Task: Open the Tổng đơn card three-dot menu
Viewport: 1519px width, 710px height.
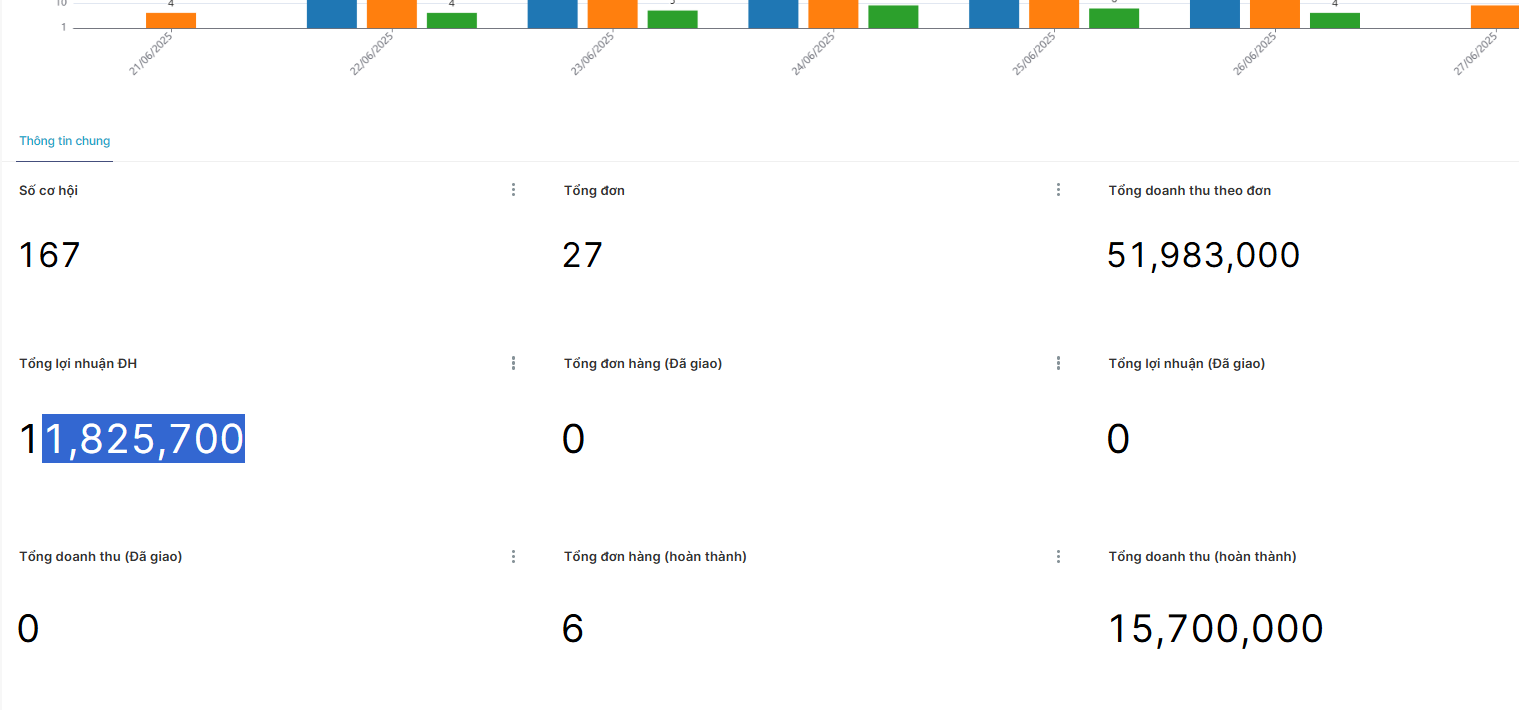Action: coord(1058,190)
